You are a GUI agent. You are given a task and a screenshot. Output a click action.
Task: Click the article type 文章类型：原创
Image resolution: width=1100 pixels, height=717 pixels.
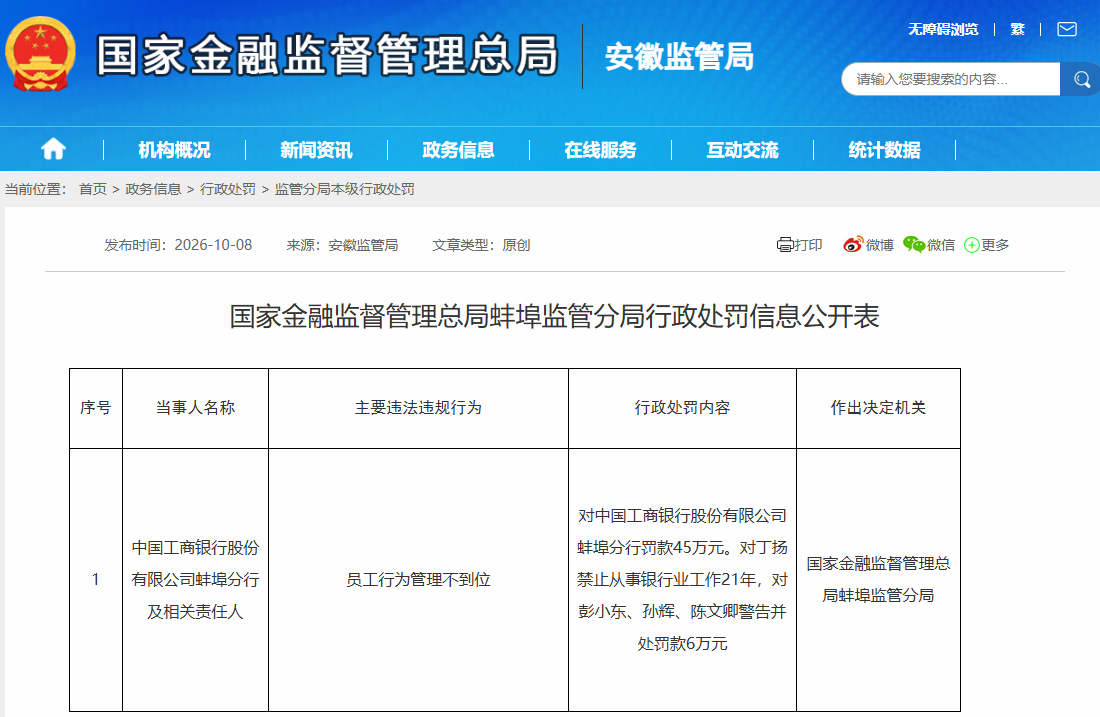(481, 245)
